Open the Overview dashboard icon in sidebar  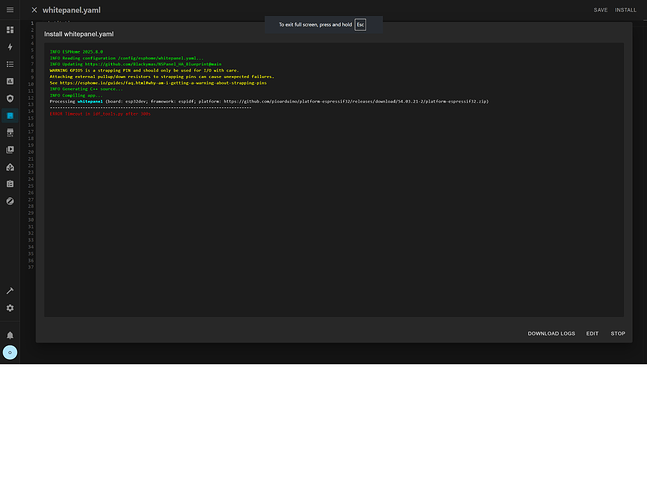point(10,30)
